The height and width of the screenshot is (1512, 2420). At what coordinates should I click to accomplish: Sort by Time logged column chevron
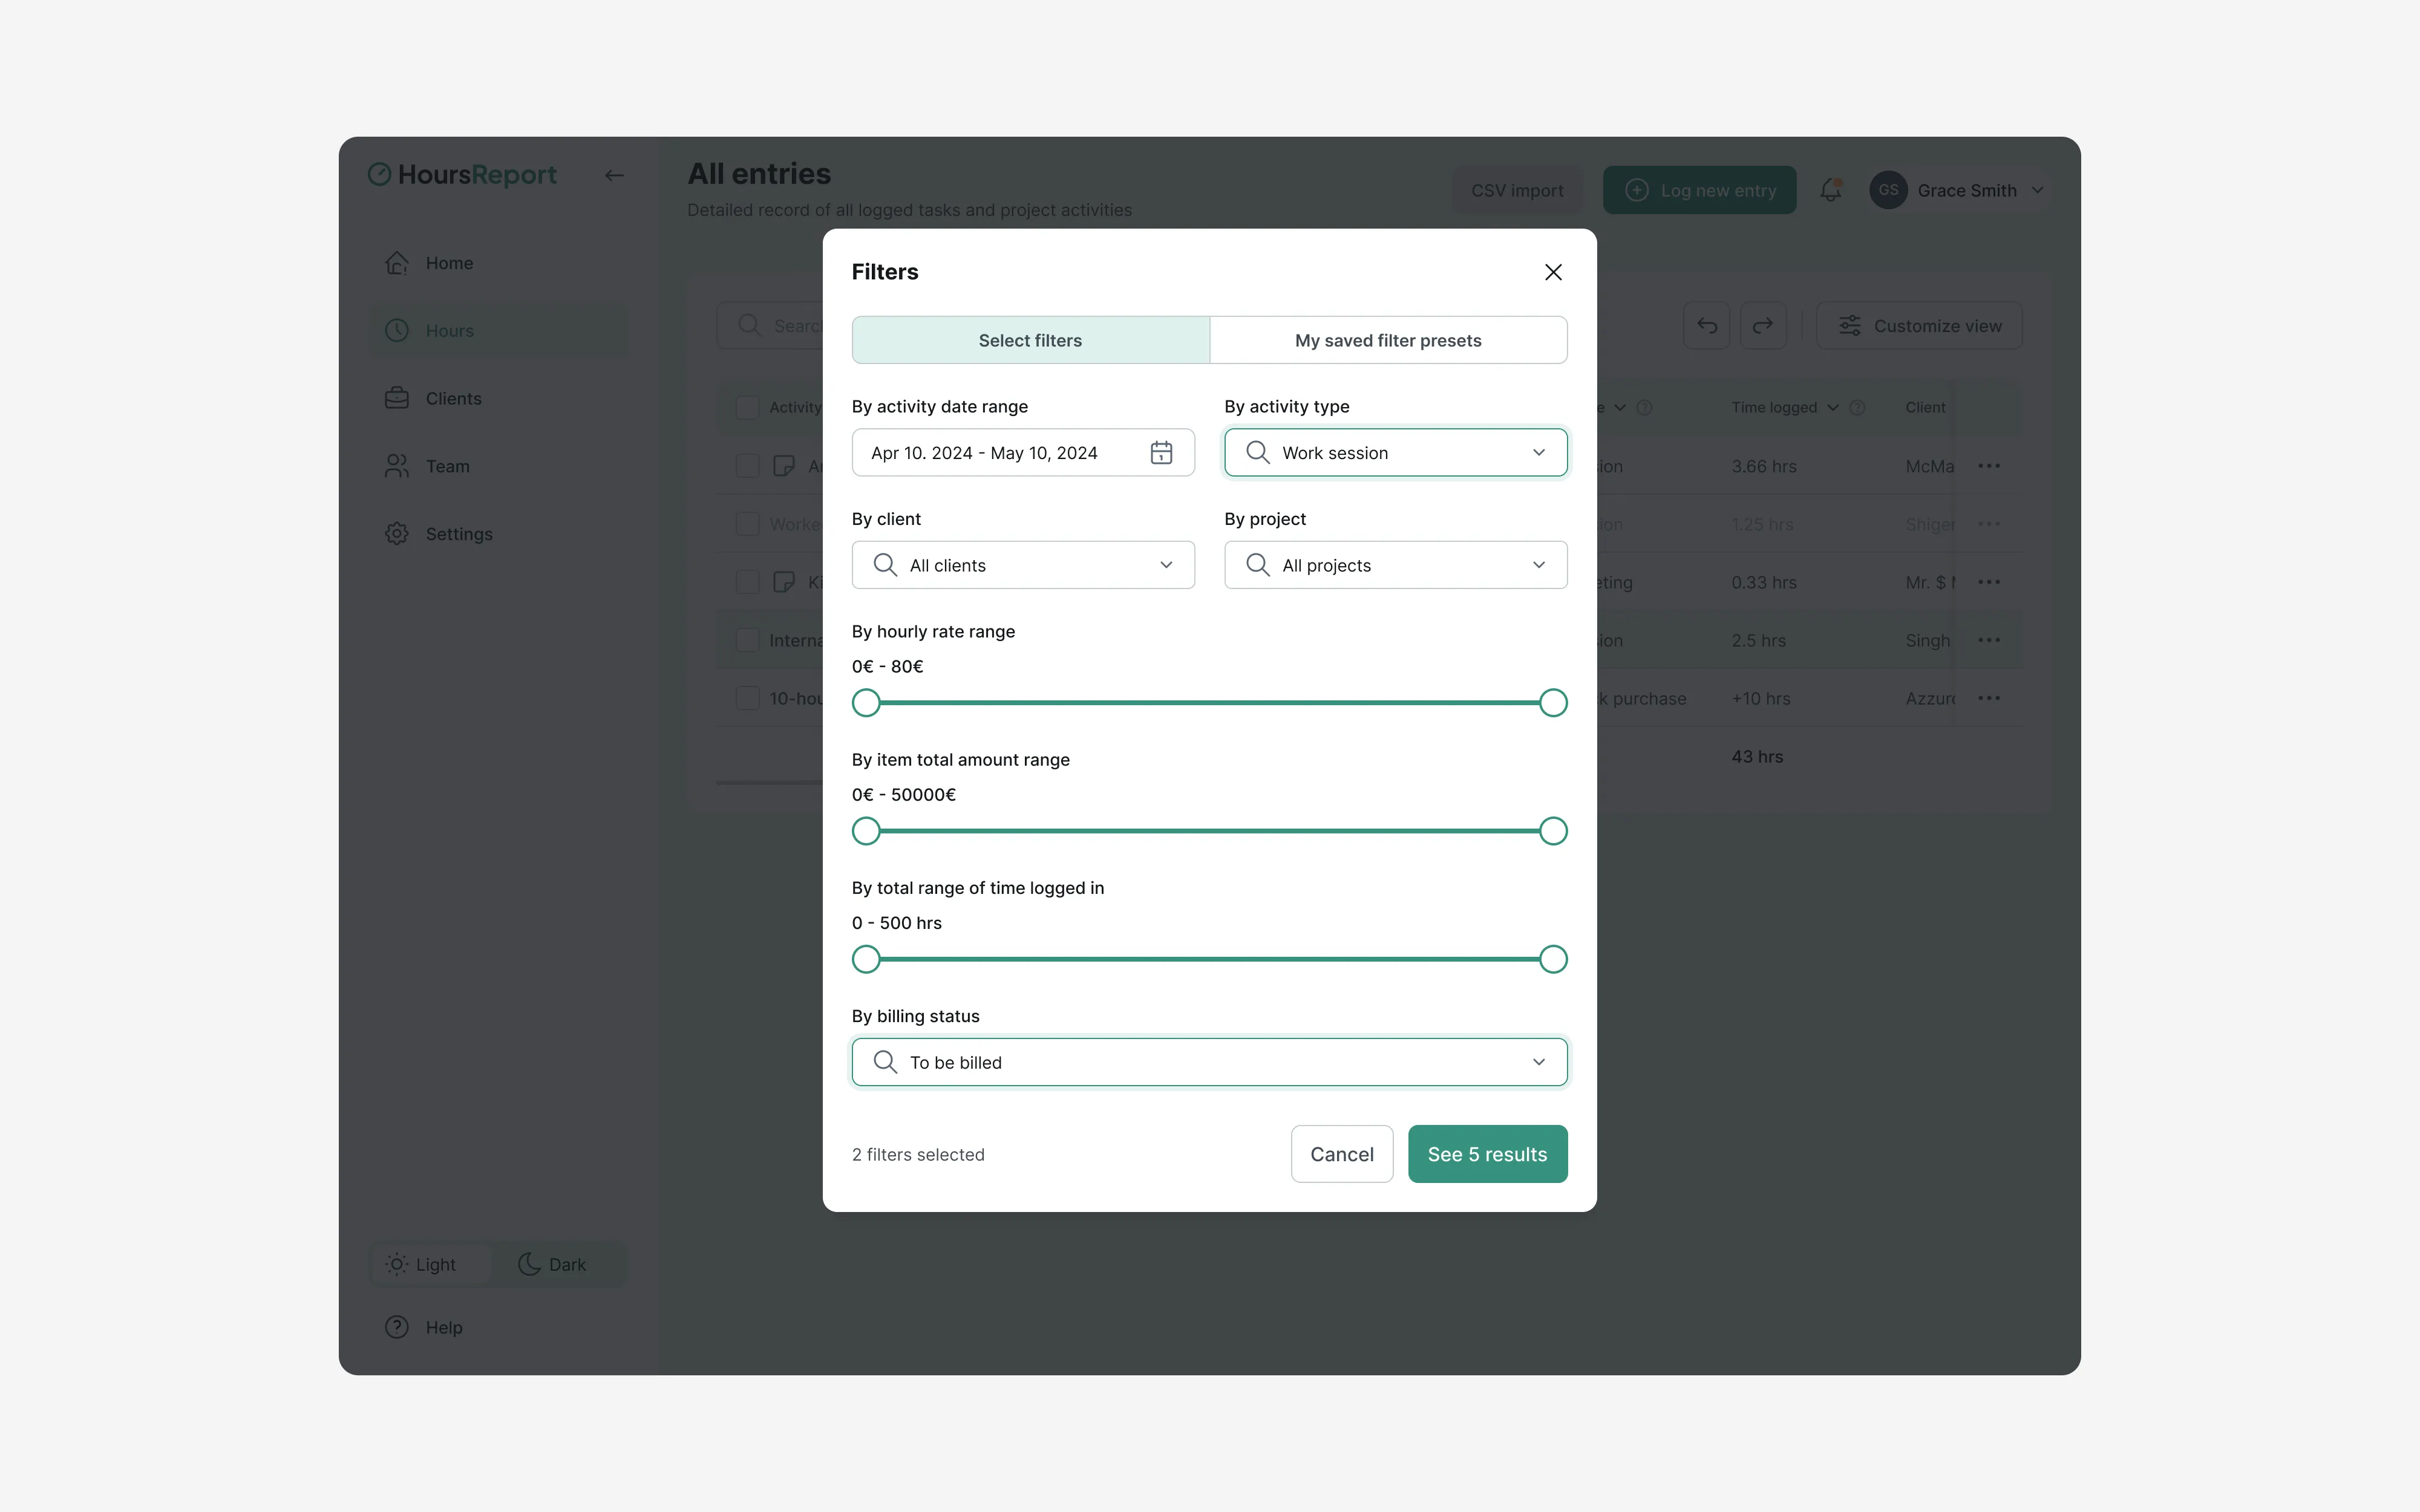[x=1832, y=407]
